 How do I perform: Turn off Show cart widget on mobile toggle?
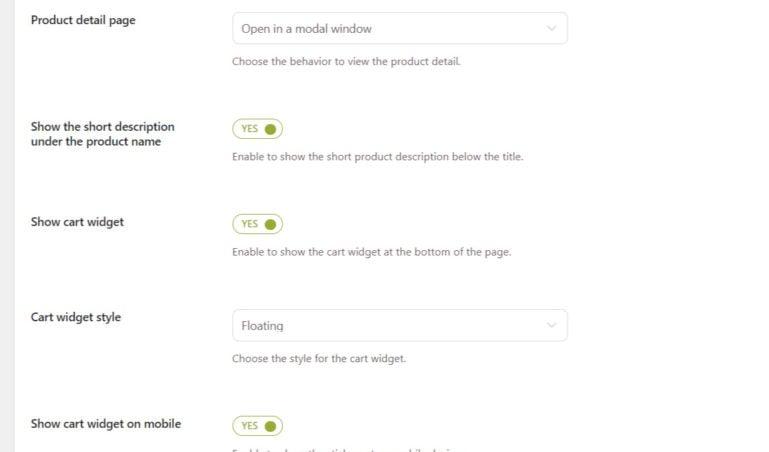tap(257, 426)
